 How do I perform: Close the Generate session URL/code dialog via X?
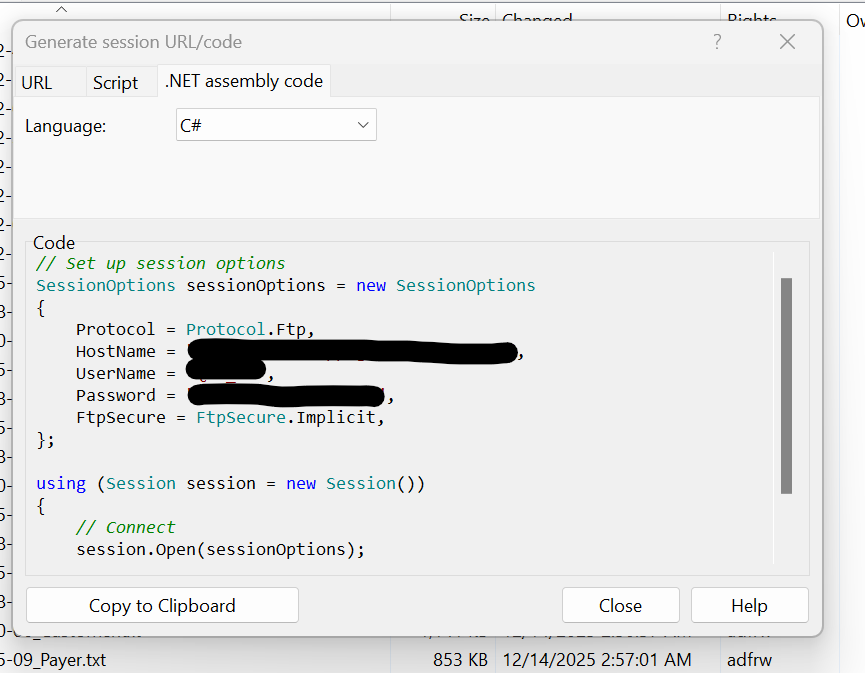(x=787, y=42)
